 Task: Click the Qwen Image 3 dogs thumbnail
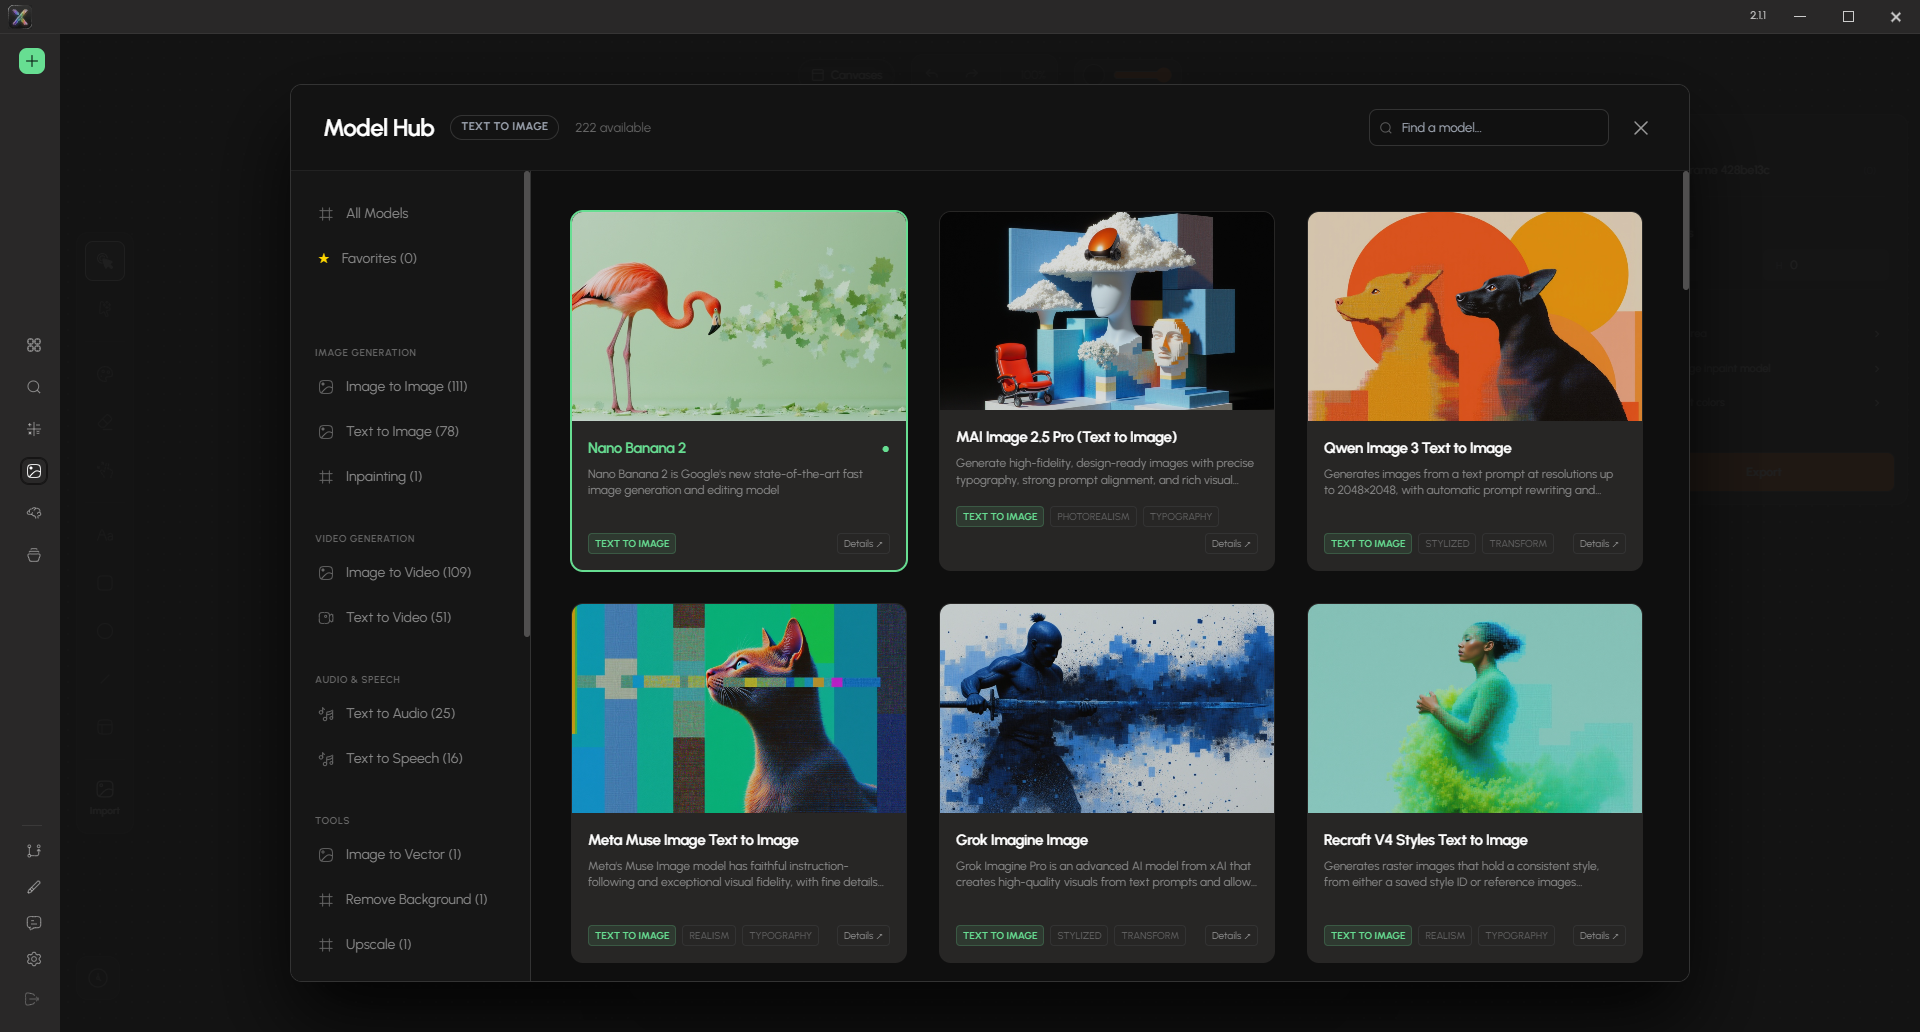click(x=1475, y=316)
